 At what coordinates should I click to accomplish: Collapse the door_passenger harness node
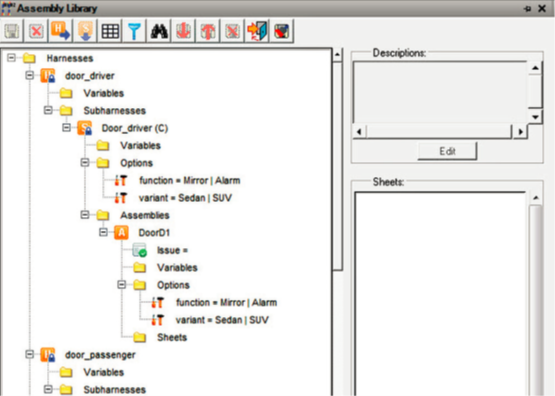30,354
